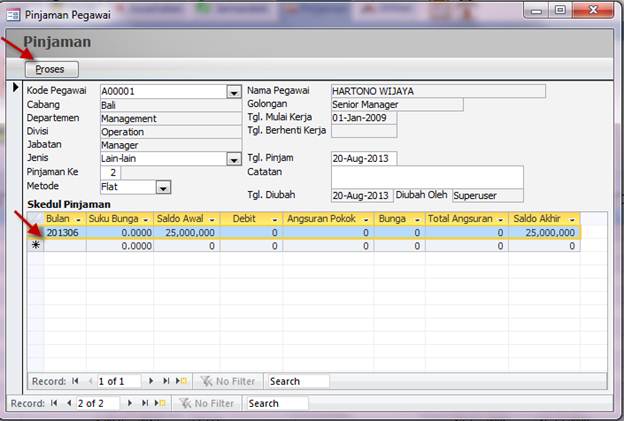Click the Tgl. Pinjam date field
The width and height of the screenshot is (624, 421).
[364, 158]
